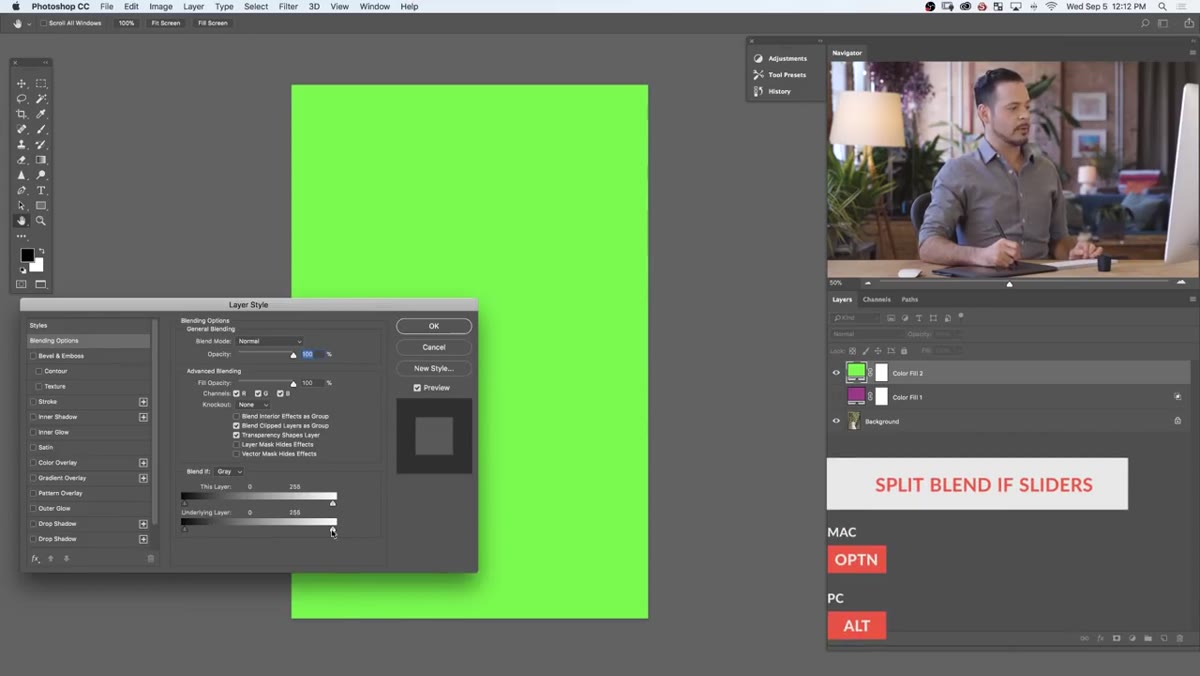Viewport: 1200px width, 676px height.
Task: Switch to the Paths tab
Action: pos(910,299)
